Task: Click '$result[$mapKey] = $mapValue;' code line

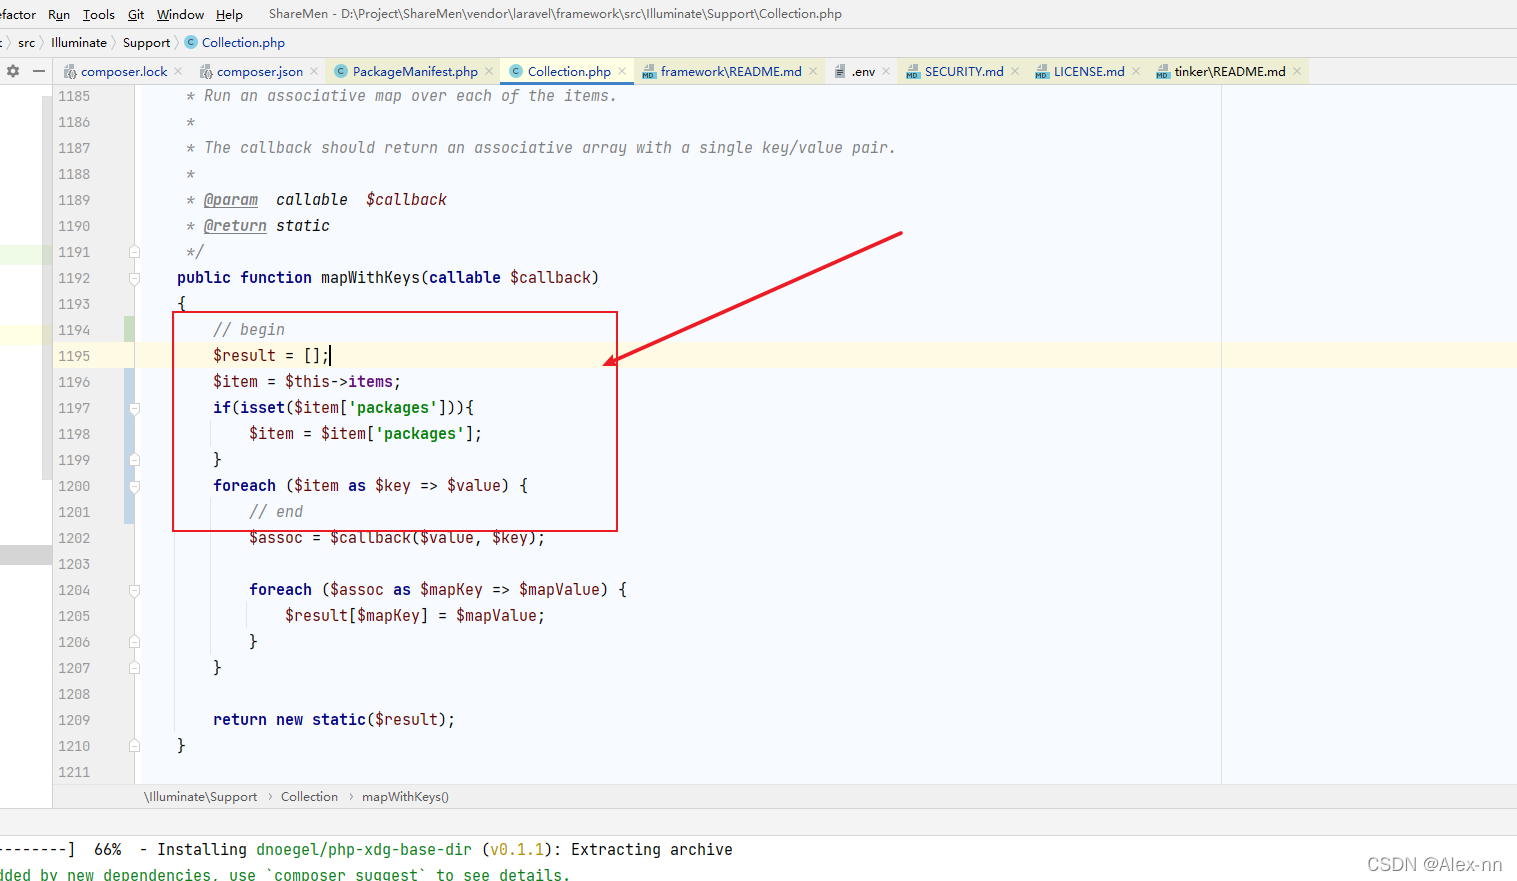Action: [415, 616]
